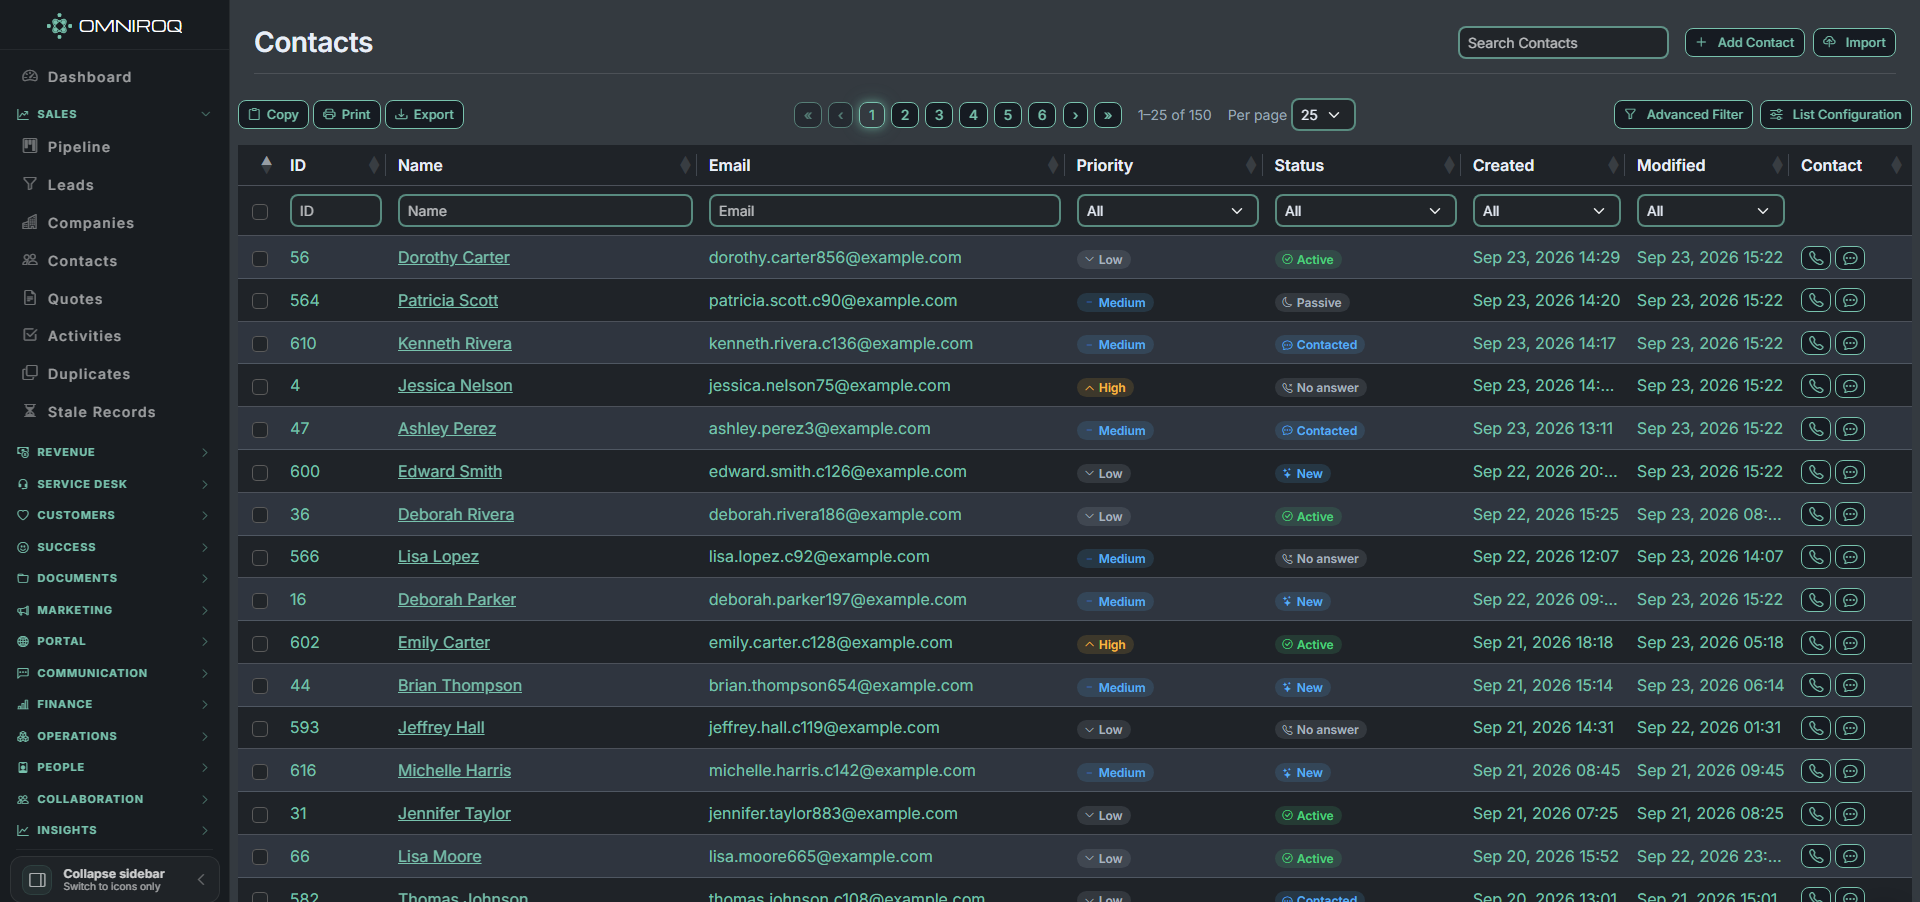Call Brian Thompson with phone icon
Screen dimensions: 1920x902
coord(1816,686)
